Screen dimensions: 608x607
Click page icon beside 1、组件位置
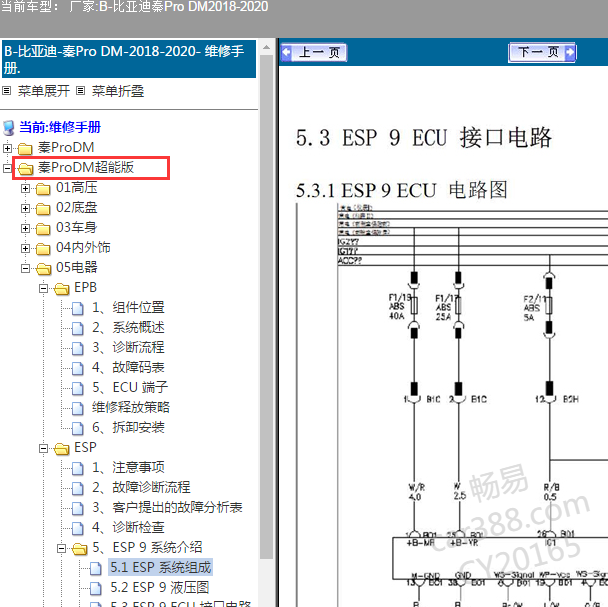point(78,308)
